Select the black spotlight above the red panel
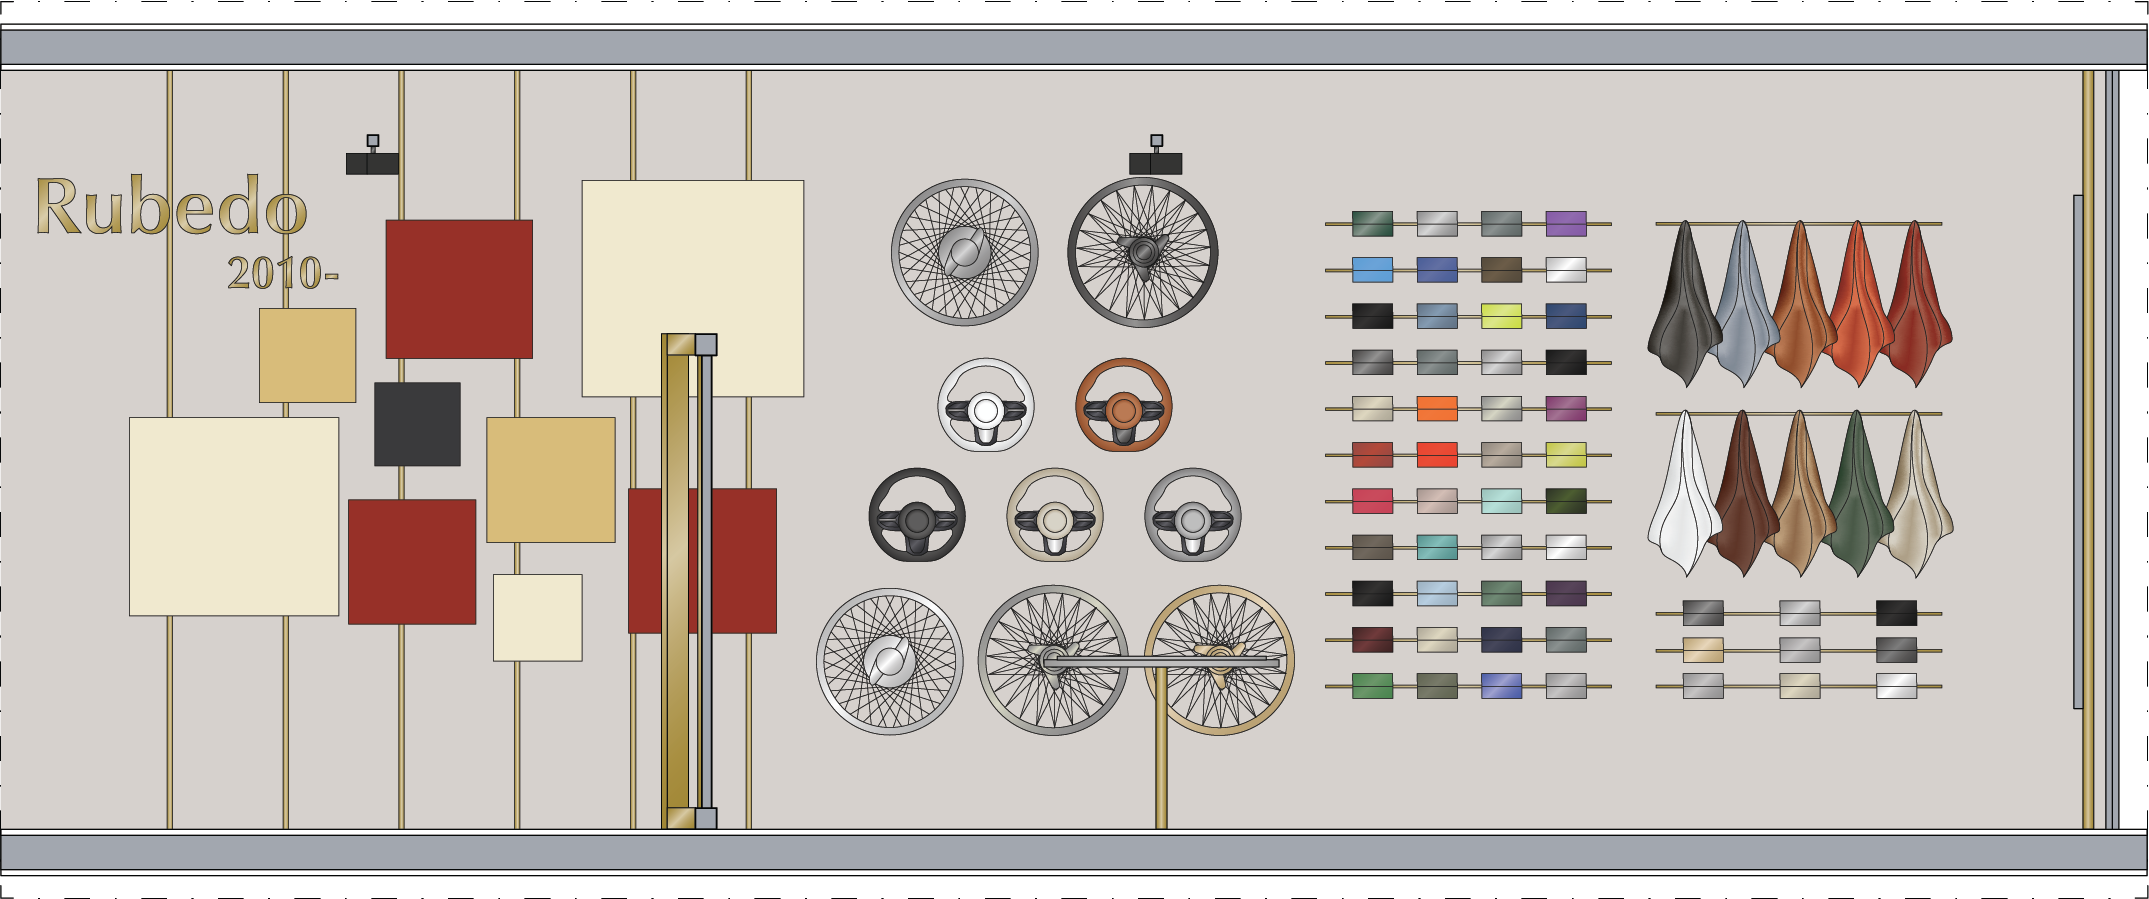The height and width of the screenshot is (899, 2149). pos(372,156)
